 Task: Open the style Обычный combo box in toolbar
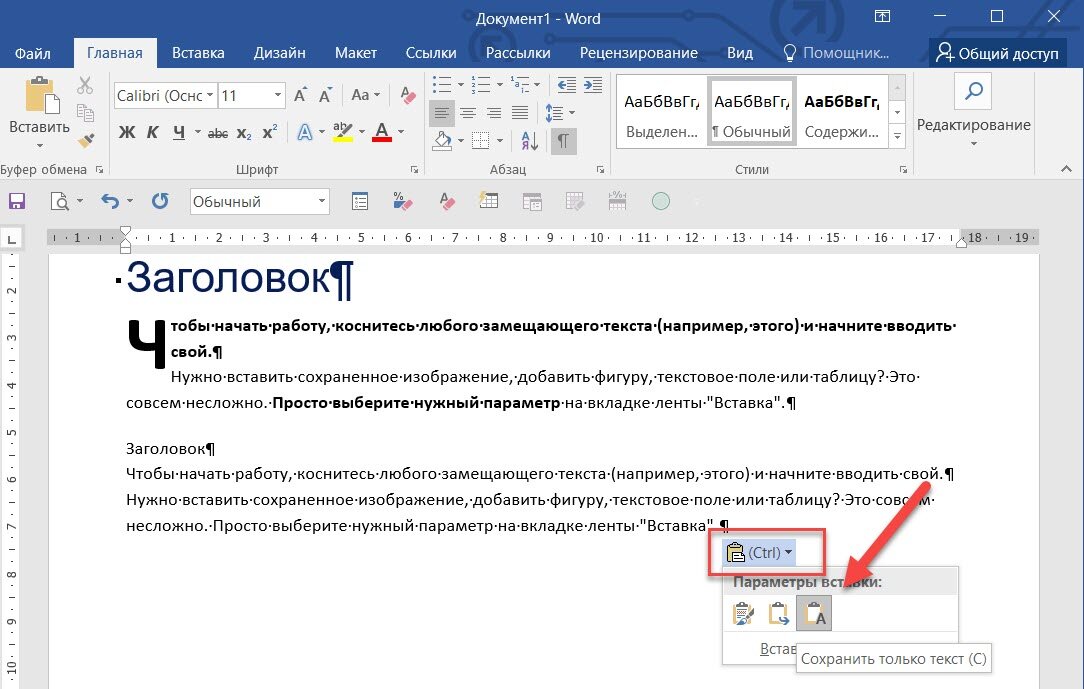click(x=259, y=201)
